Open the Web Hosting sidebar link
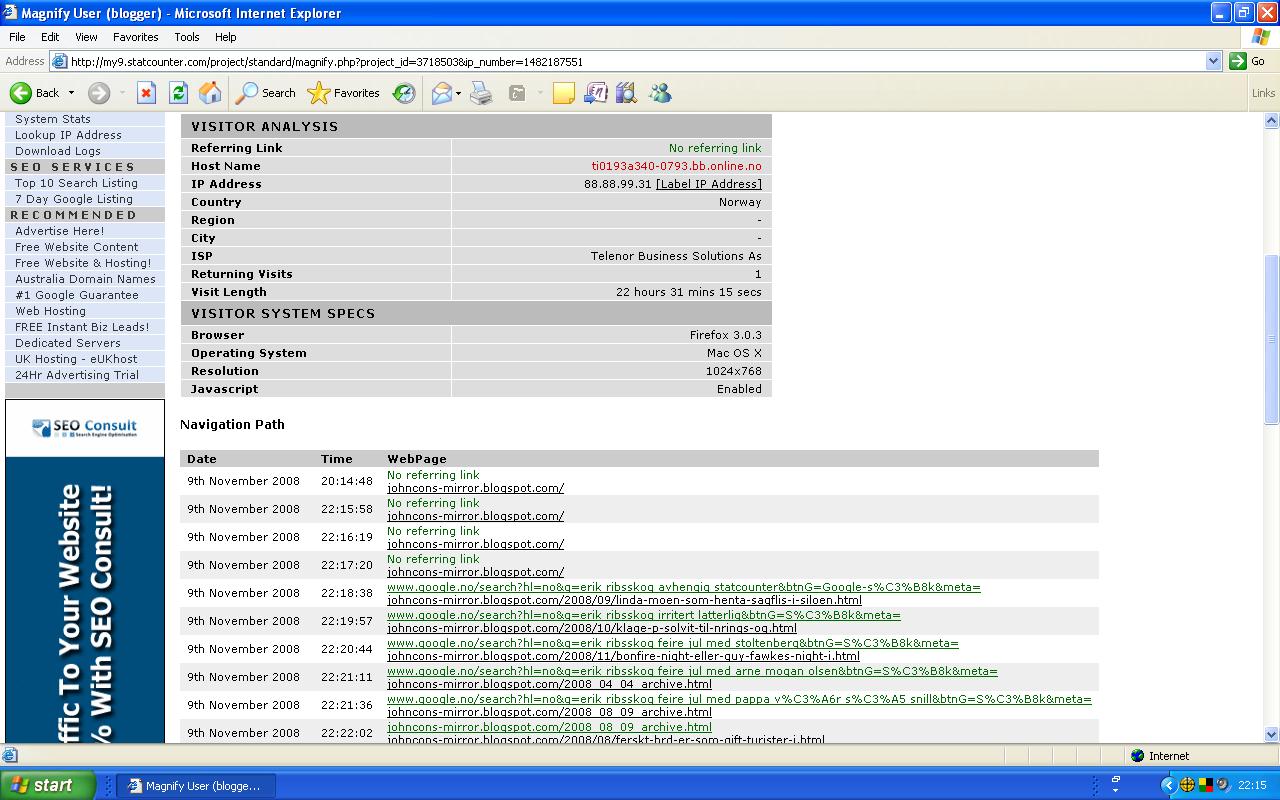Image resolution: width=1280 pixels, height=800 pixels. pos(50,311)
